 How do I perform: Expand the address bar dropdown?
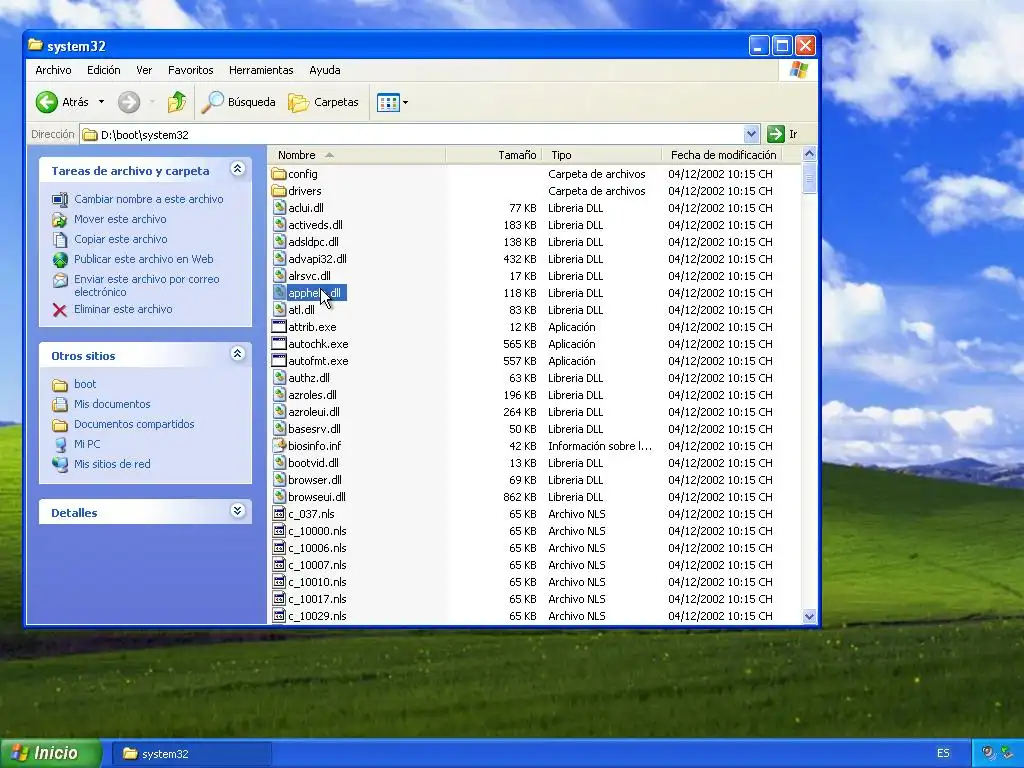point(751,135)
